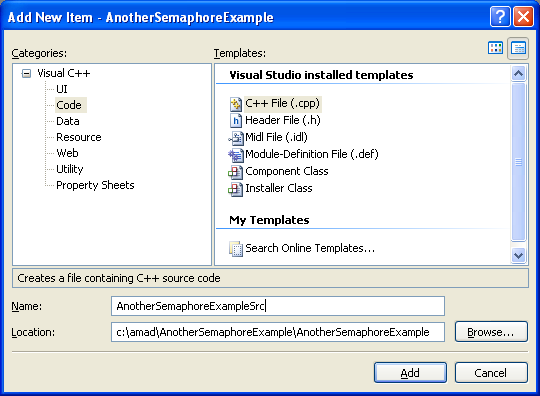540x396 pixels.
Task: Select the UI category
Action: click(62, 89)
